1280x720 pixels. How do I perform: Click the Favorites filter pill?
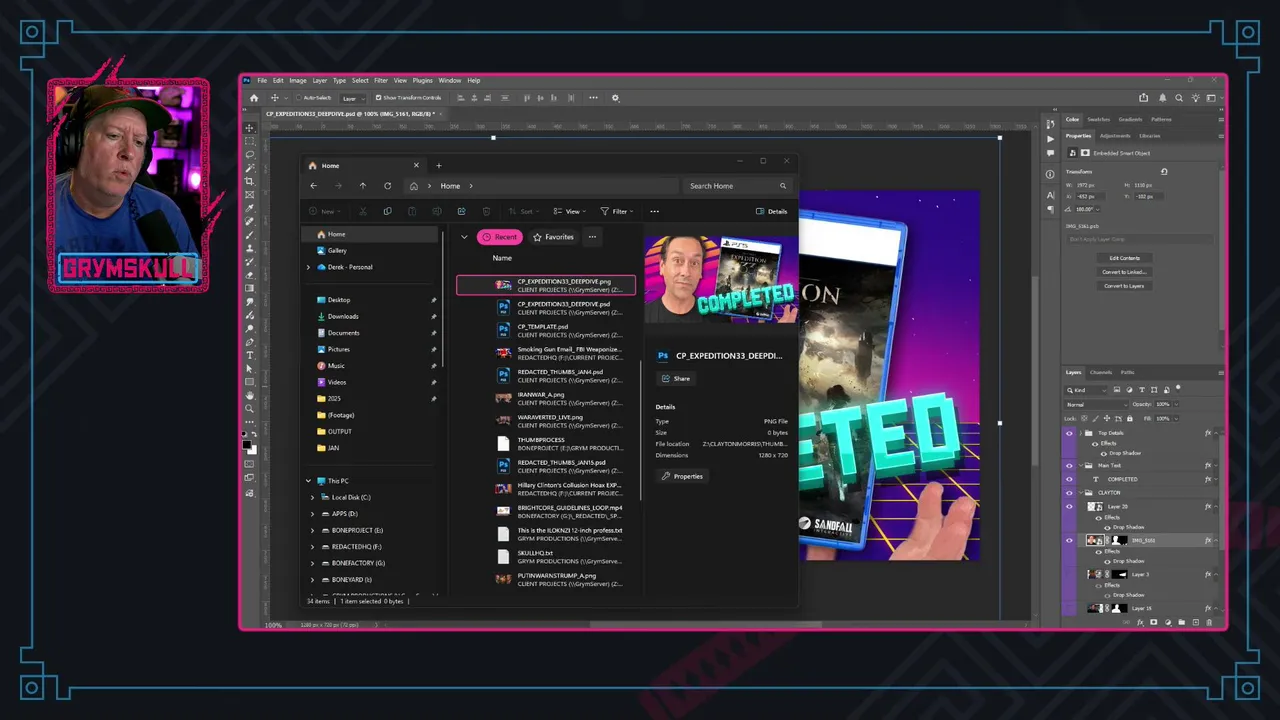553,237
